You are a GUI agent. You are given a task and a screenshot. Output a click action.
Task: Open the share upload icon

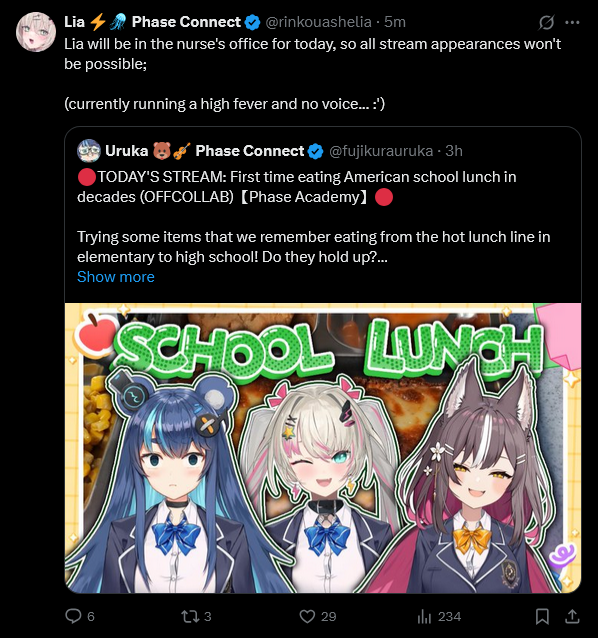(572, 616)
